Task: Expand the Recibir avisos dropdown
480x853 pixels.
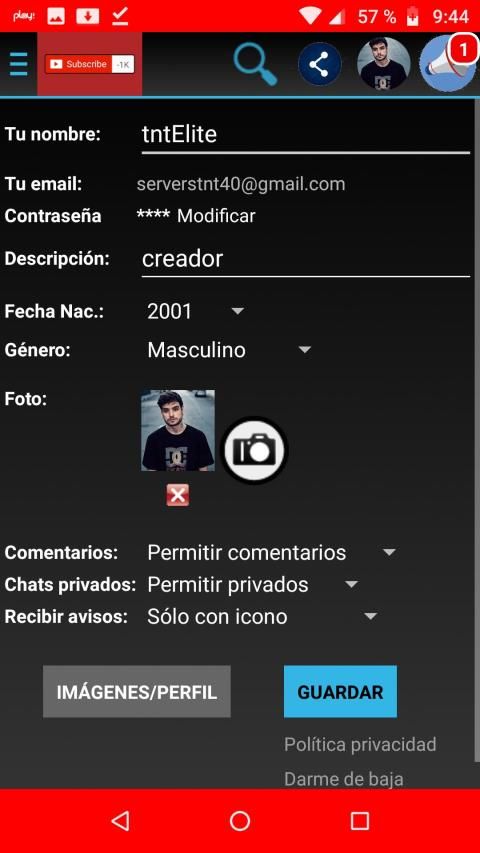Action: (x=262, y=617)
